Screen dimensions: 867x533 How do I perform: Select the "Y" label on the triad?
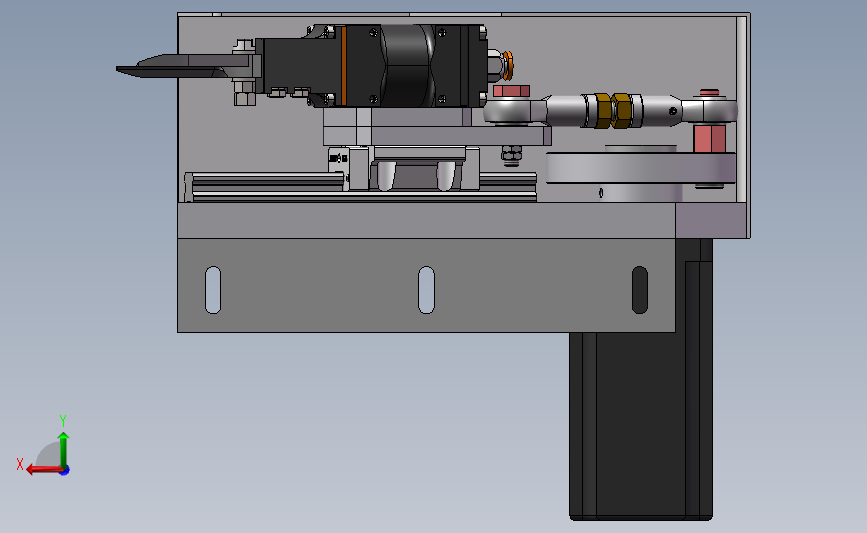click(x=63, y=421)
